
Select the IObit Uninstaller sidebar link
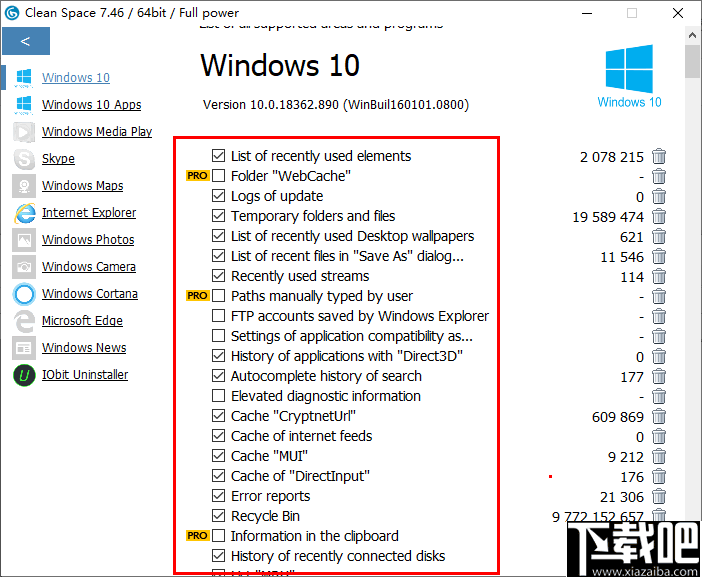point(85,375)
